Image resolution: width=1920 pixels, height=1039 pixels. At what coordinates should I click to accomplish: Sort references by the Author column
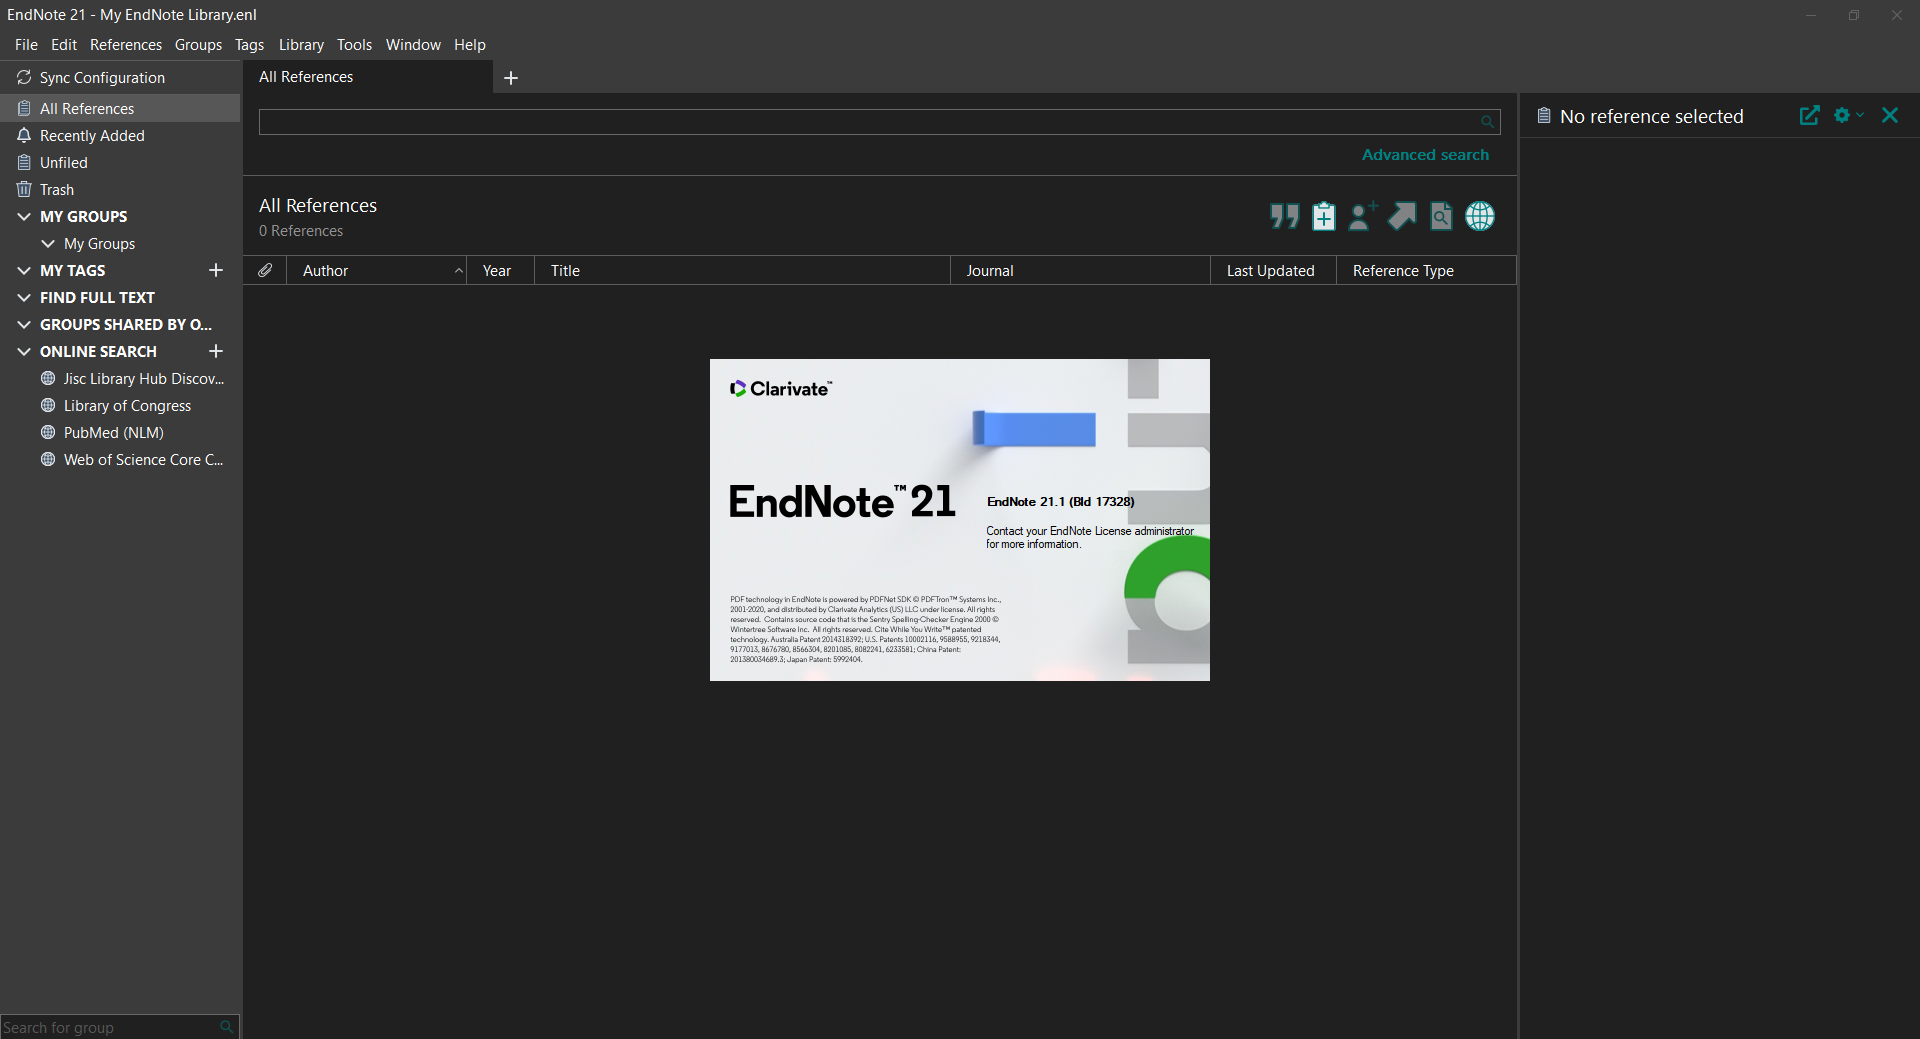376,271
